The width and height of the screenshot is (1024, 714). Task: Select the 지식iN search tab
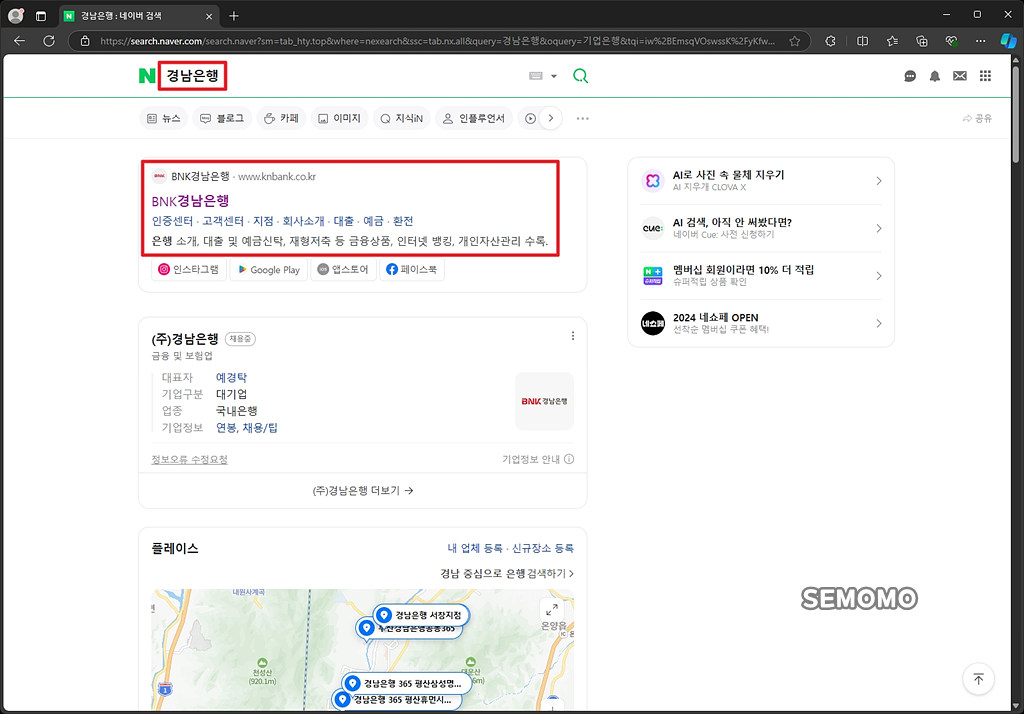(x=402, y=118)
